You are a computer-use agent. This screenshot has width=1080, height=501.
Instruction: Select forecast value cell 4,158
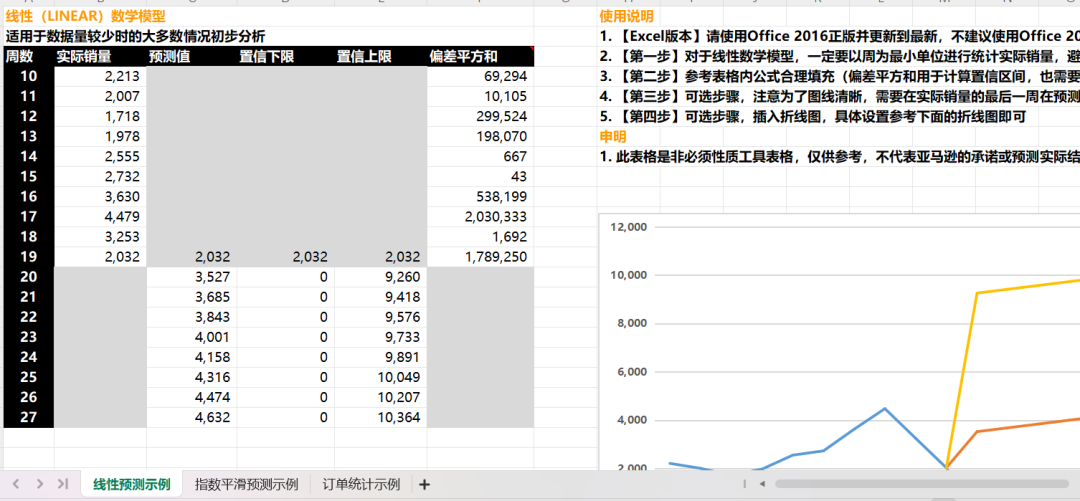[x=191, y=357]
